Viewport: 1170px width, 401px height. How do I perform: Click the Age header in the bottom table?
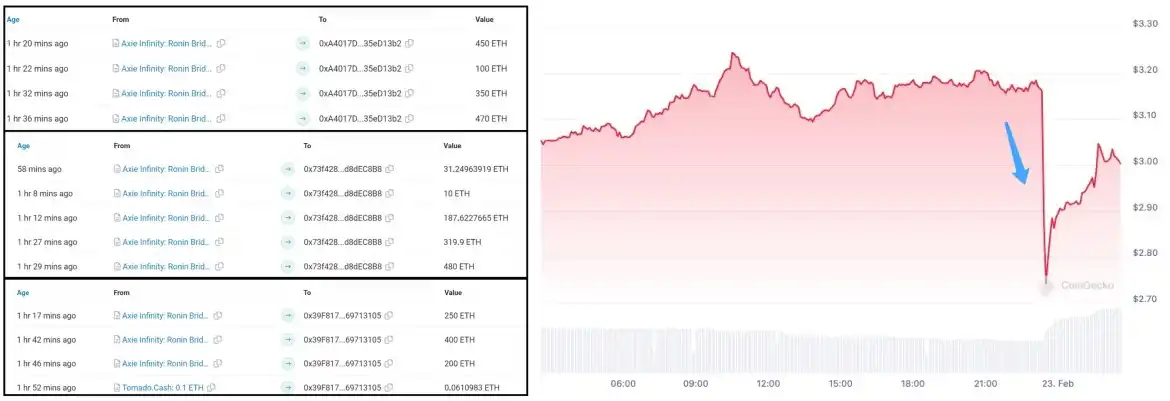24,292
